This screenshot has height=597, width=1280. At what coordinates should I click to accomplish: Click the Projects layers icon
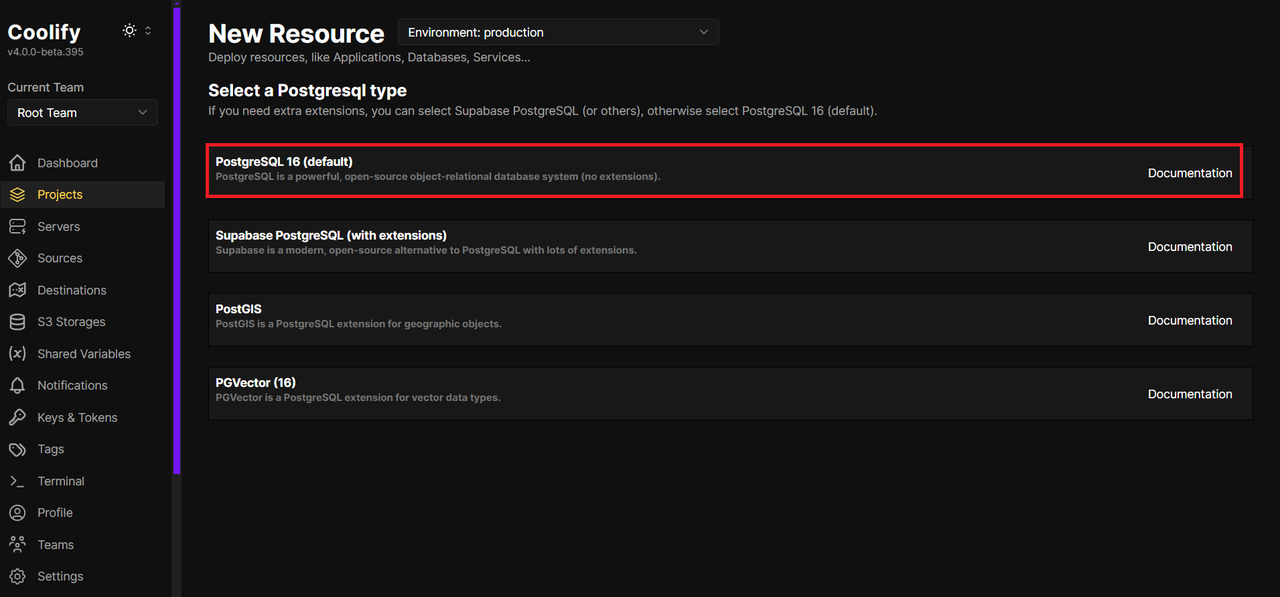pos(17,195)
